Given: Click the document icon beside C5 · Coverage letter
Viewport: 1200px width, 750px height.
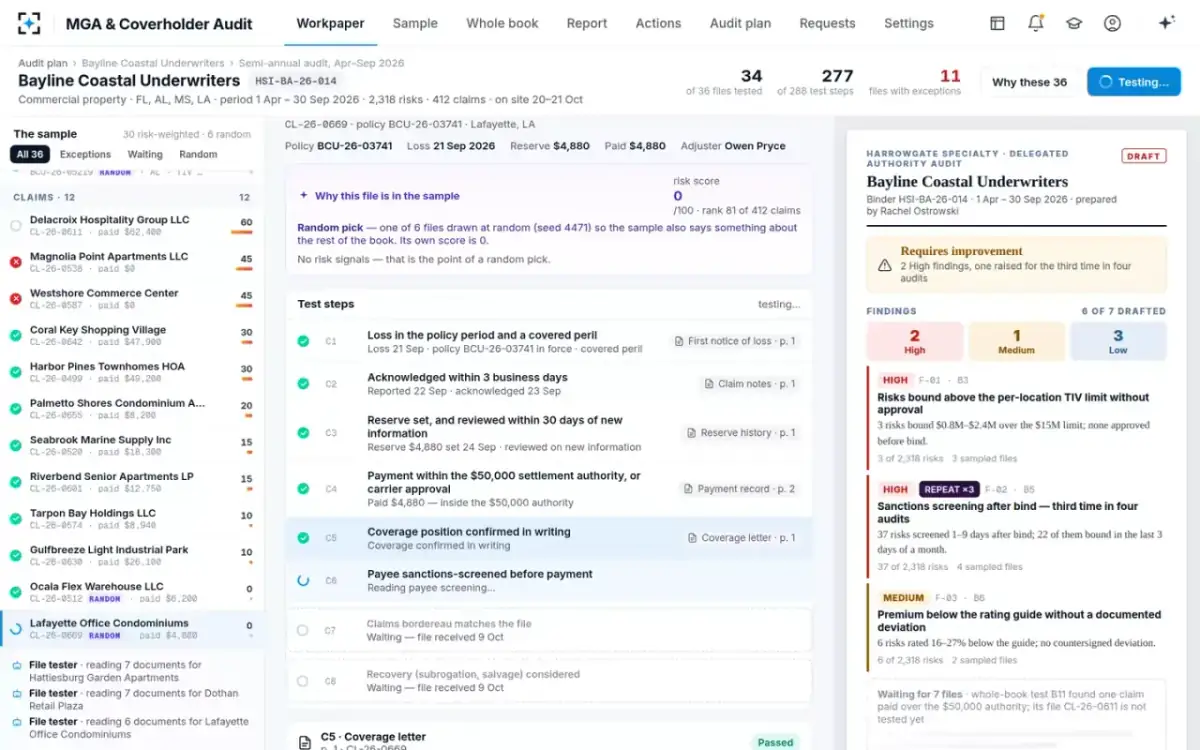Looking at the screenshot, I should click(305, 742).
